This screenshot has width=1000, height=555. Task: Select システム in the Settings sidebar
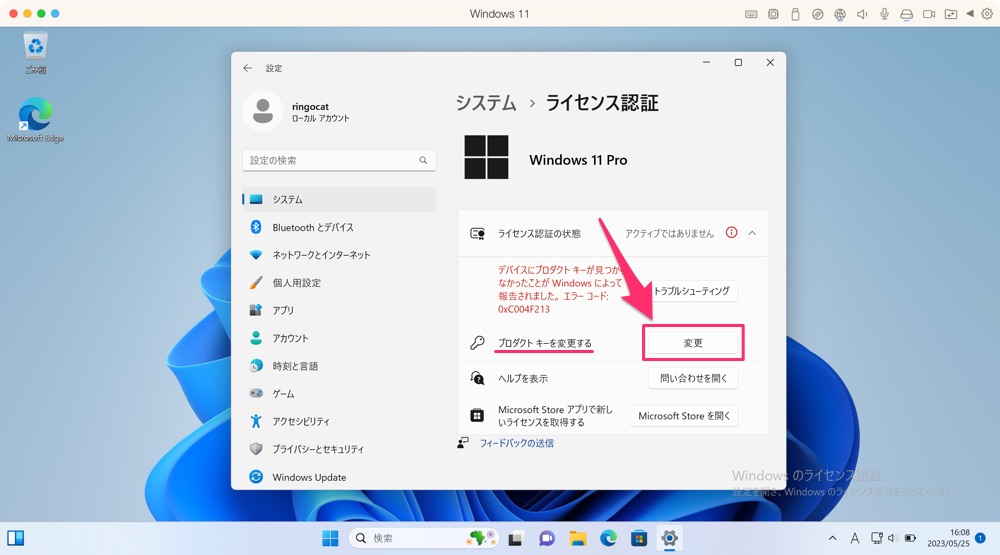point(339,200)
